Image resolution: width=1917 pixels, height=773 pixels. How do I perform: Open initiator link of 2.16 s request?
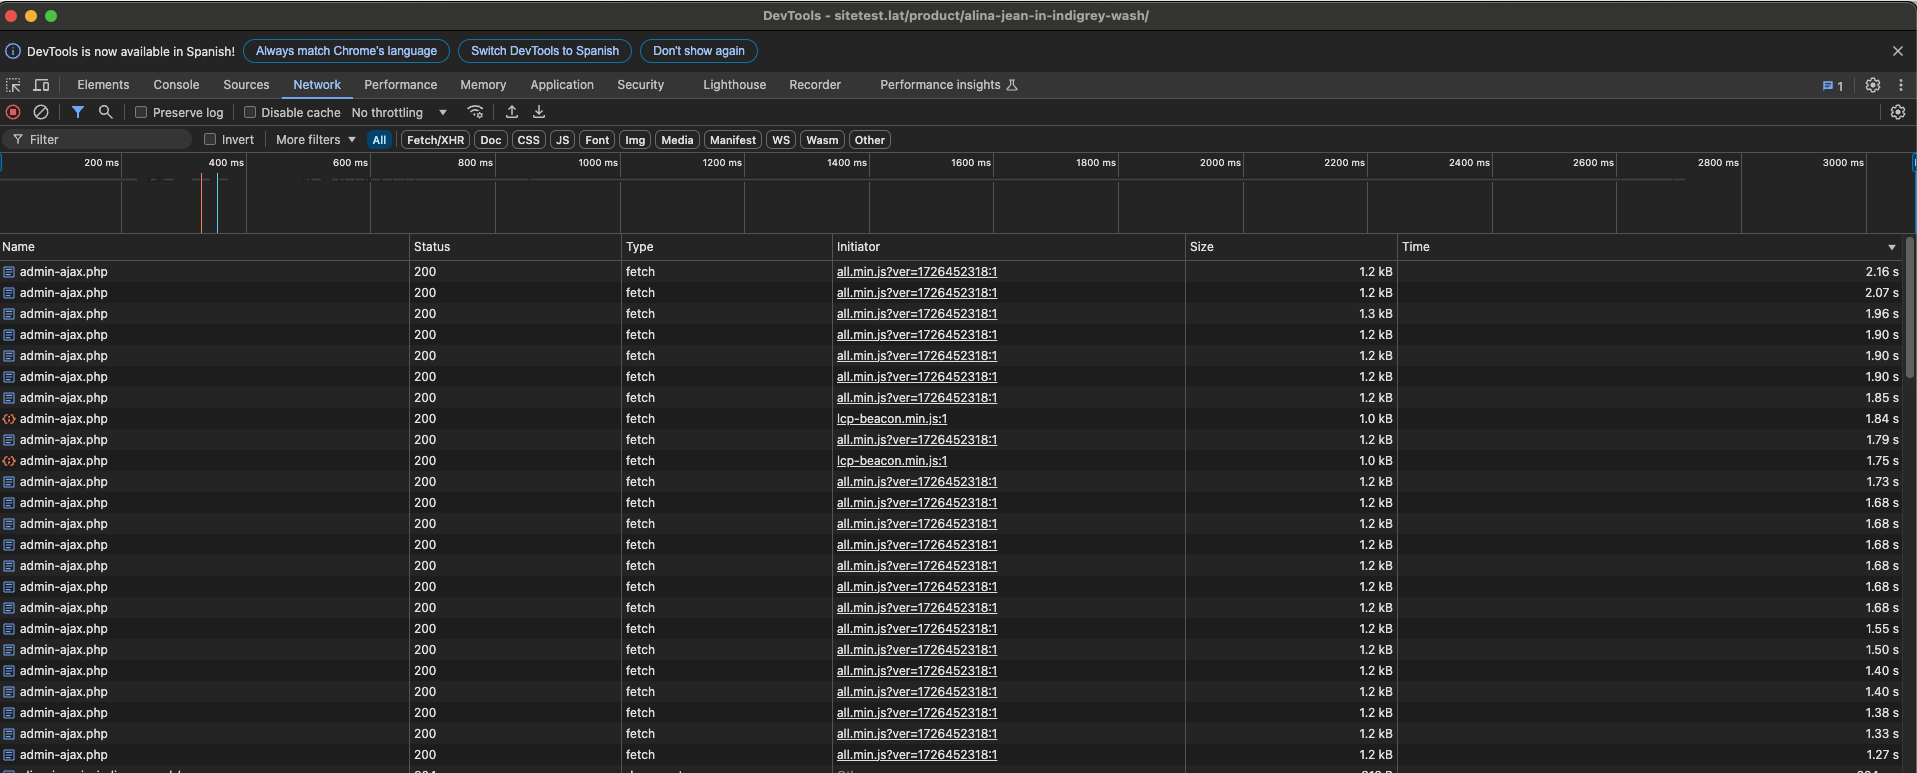pos(917,272)
